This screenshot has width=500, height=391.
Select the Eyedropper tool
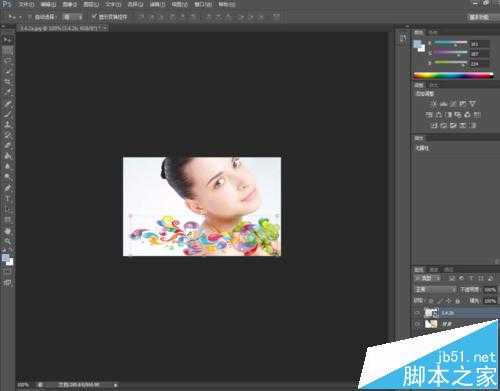point(7,92)
